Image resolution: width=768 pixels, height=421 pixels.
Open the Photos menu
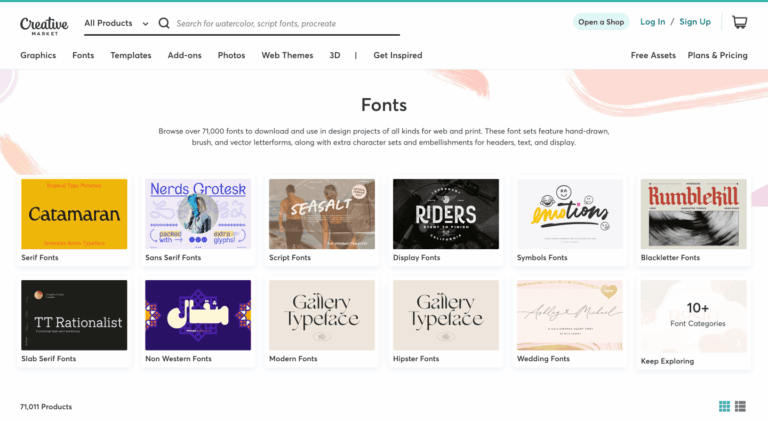(x=231, y=55)
